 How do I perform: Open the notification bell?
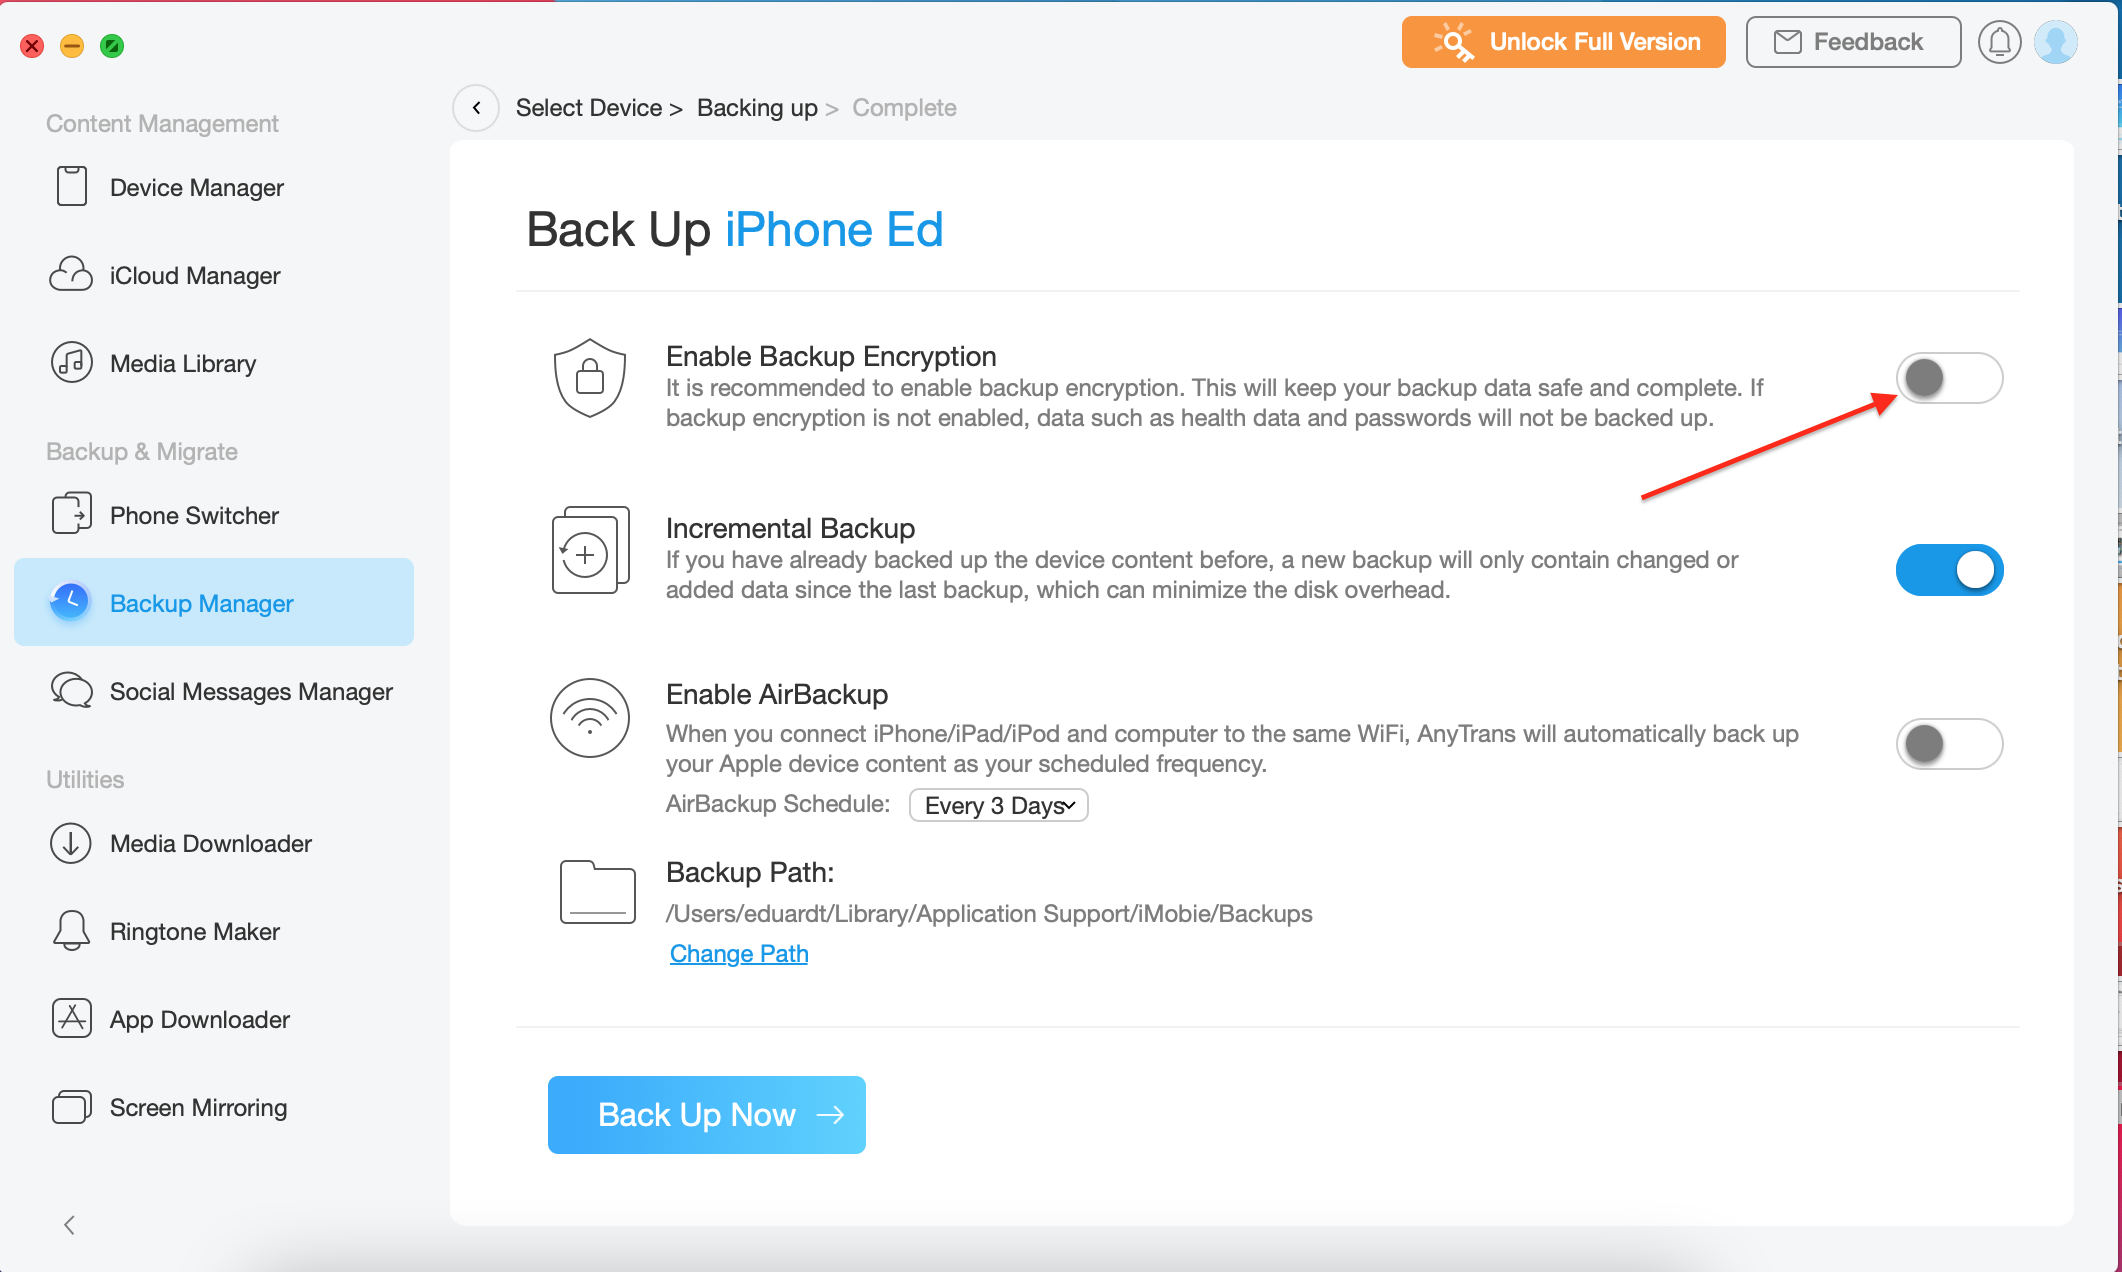(2000, 41)
